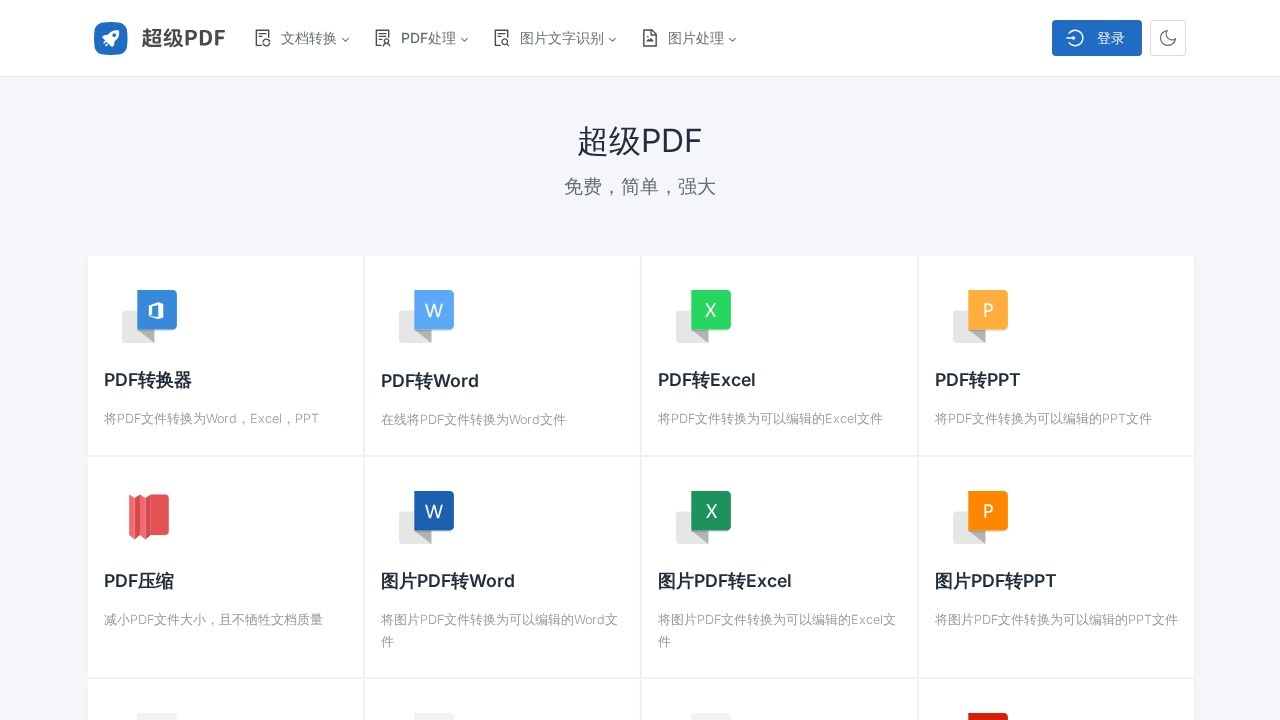Click the 图片PDF转PPT orange icon
Viewport: 1280px width, 720px height.
tap(987, 511)
